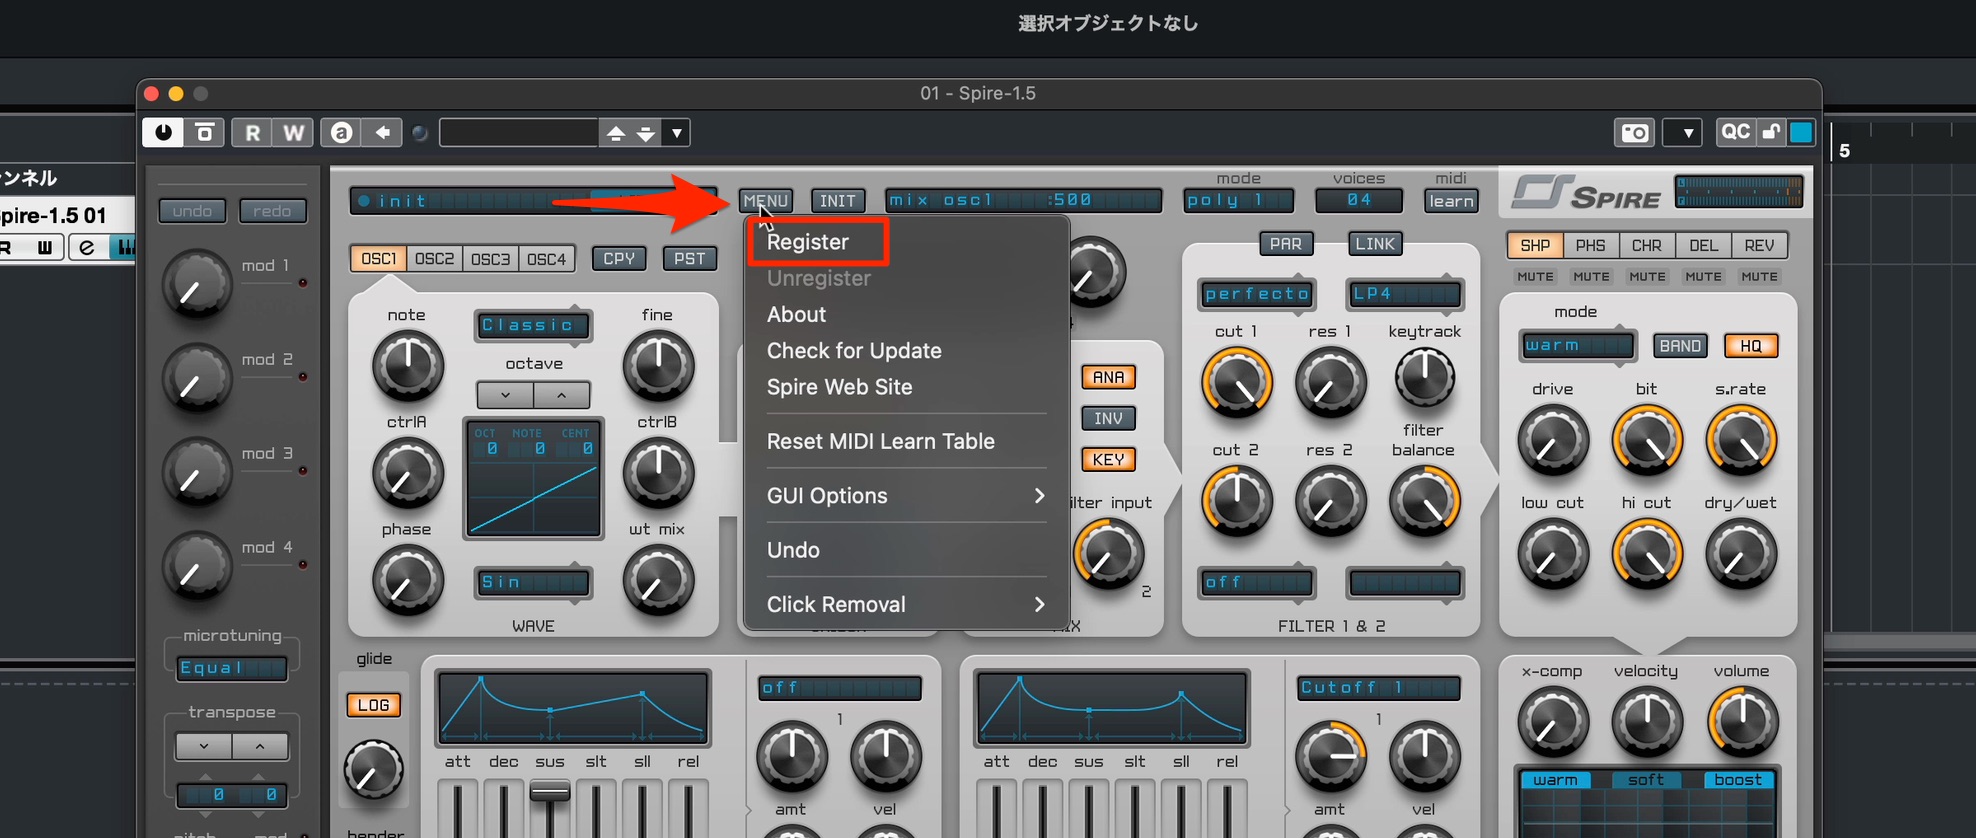Switch to the OSC3 tab
The width and height of the screenshot is (1976, 838).
click(x=490, y=259)
